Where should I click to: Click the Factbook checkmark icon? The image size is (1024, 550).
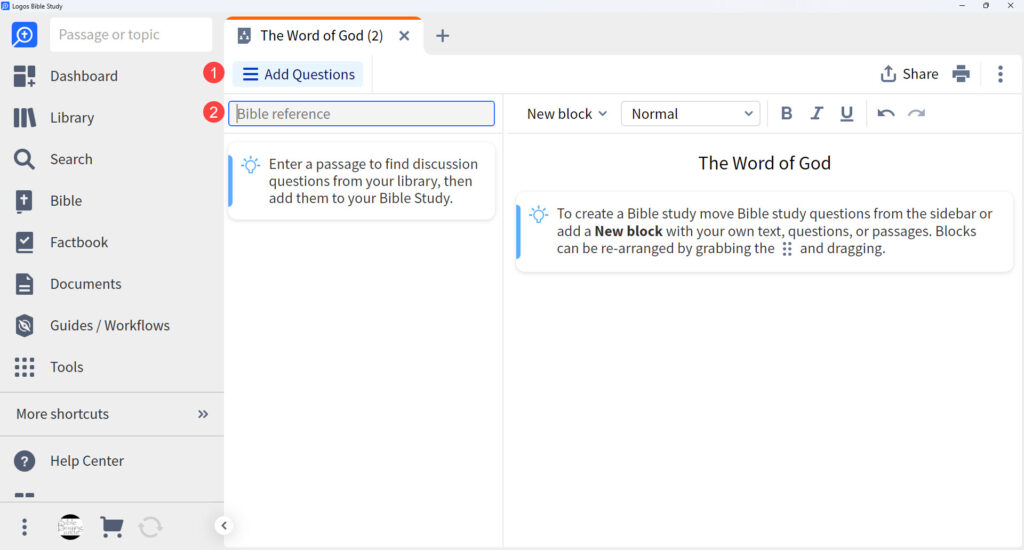[24, 242]
